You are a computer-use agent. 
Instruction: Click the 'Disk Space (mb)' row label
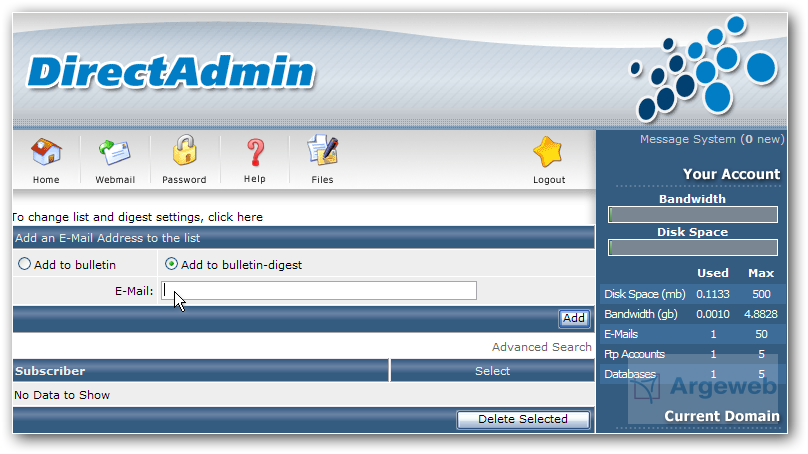(645, 294)
